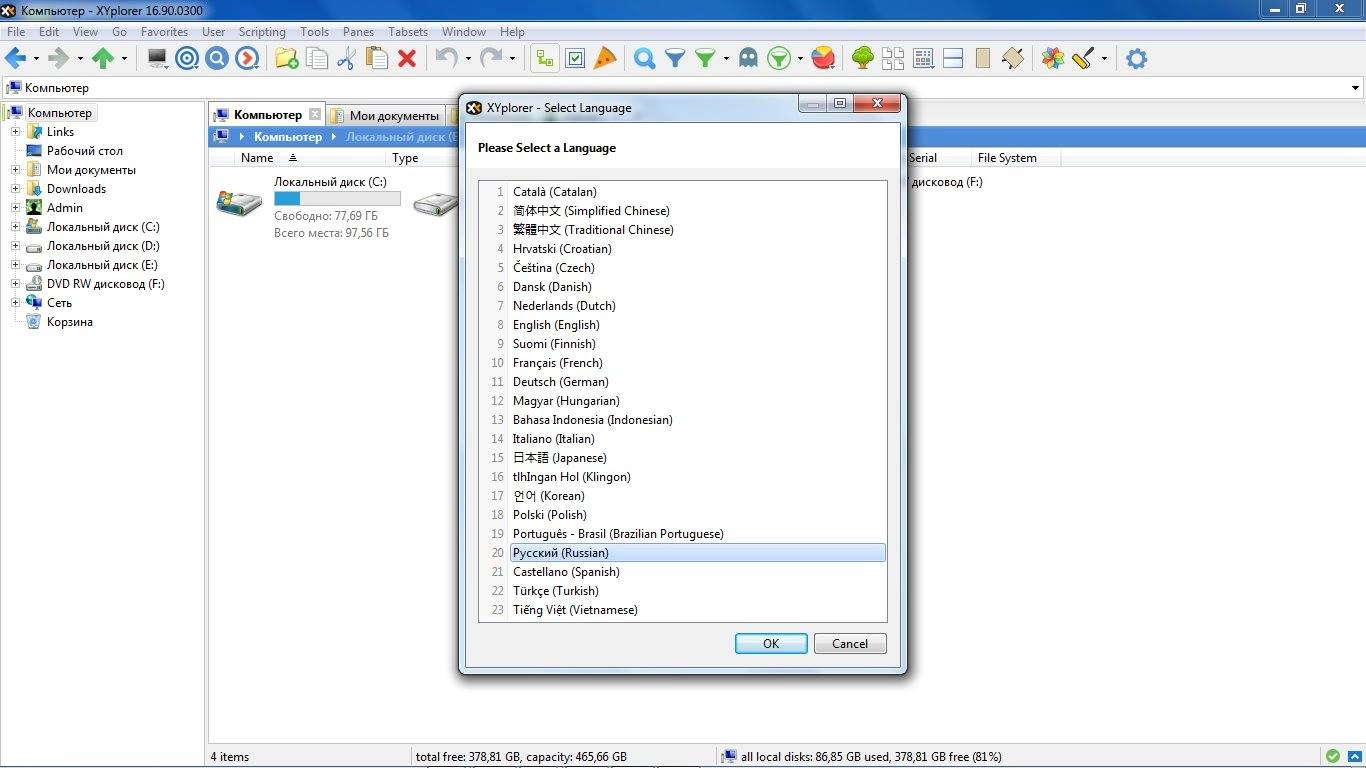Create a new folder with toolbar icon

286,59
